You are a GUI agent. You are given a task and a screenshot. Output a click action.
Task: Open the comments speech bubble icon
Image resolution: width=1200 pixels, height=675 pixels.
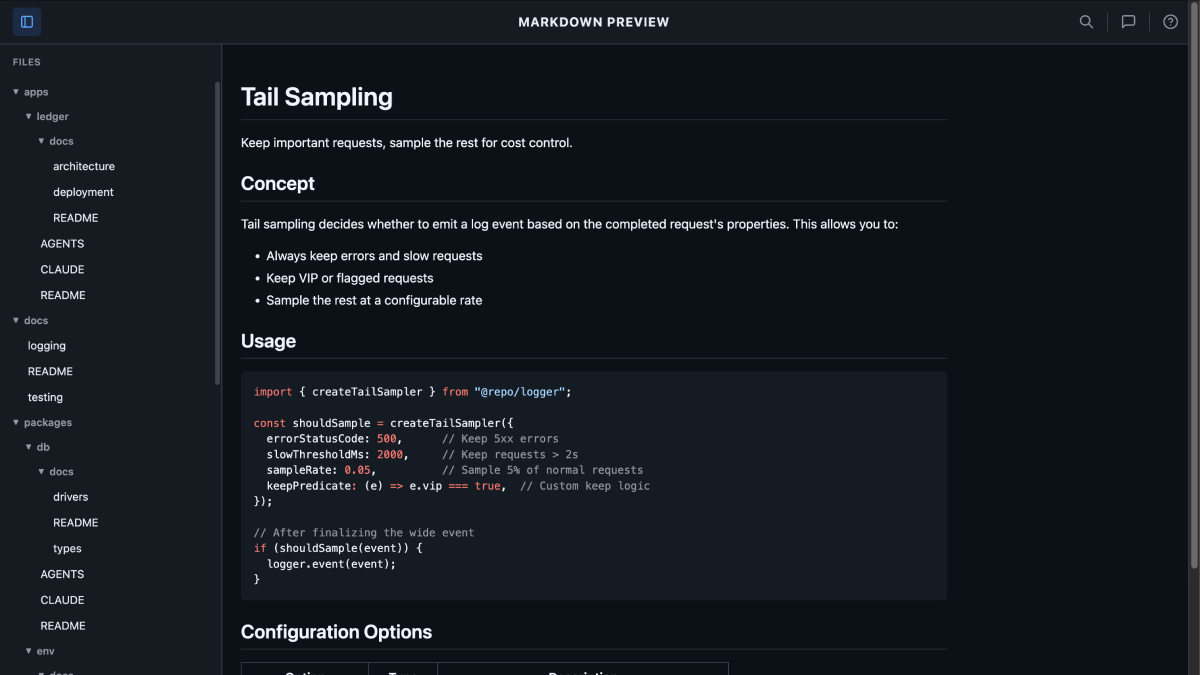tap(1128, 22)
